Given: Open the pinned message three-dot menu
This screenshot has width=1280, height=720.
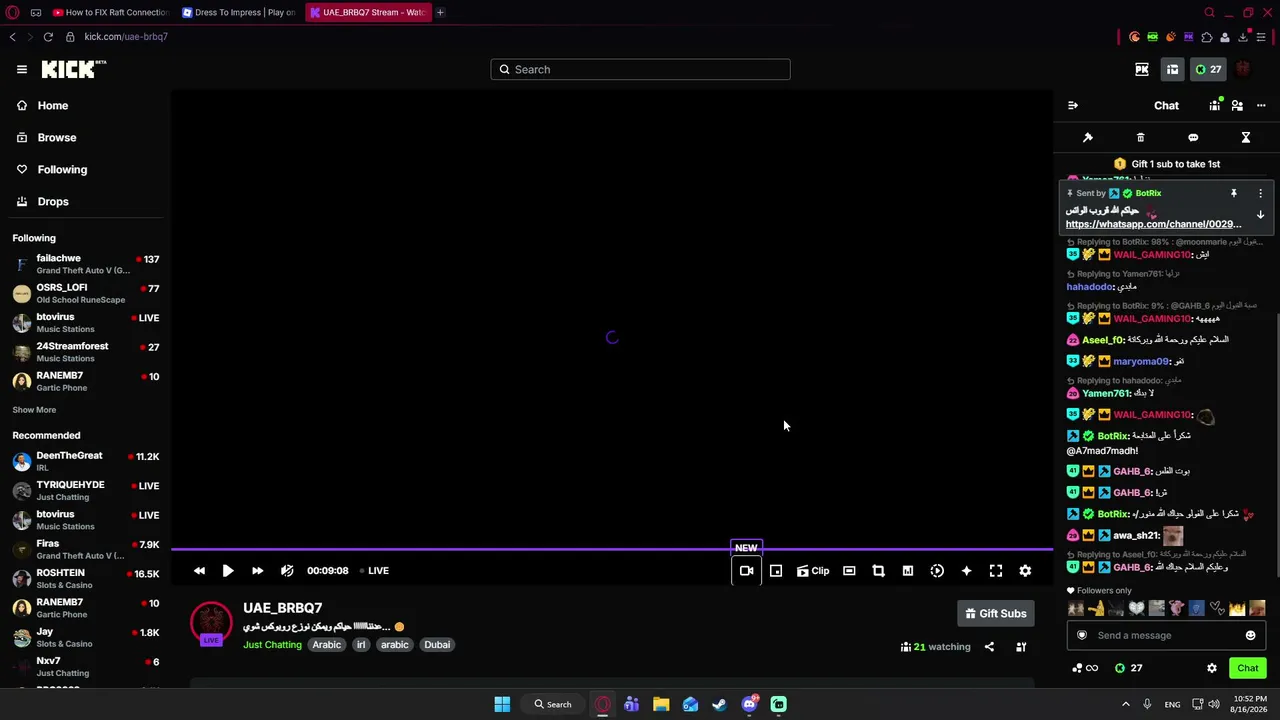Looking at the screenshot, I should (x=1260, y=193).
